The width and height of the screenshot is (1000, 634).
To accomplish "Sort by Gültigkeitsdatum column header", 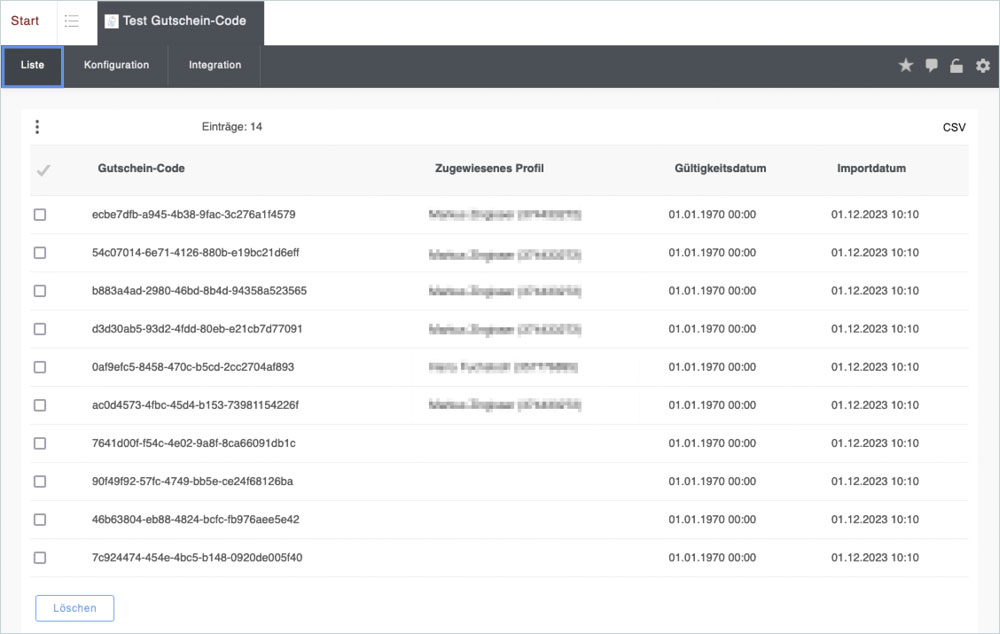I will (720, 168).
